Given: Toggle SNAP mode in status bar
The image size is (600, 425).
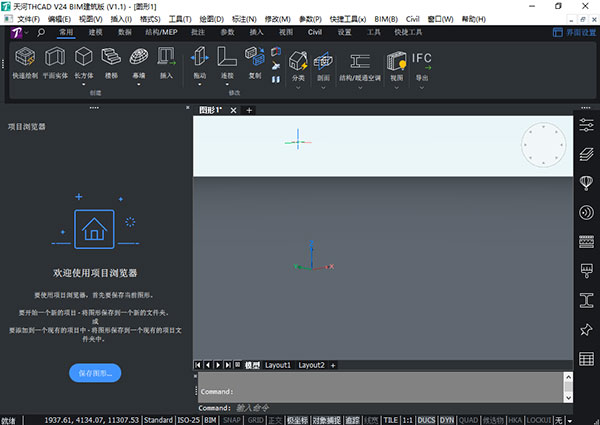Looking at the screenshot, I should point(230,419).
